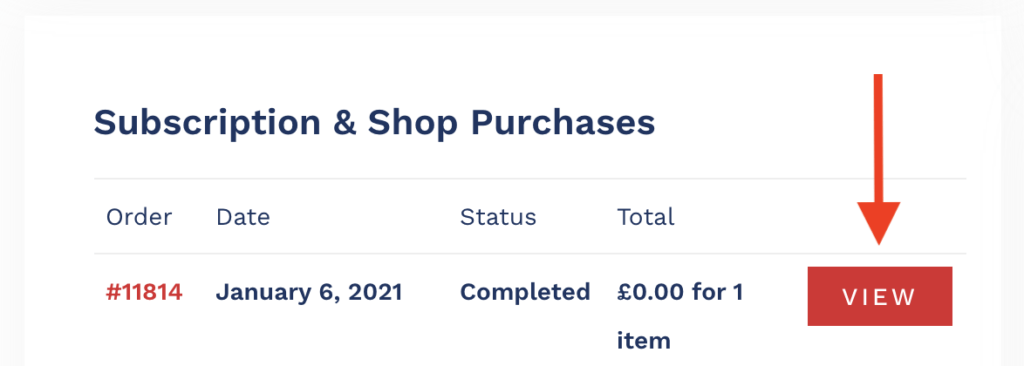Screen dimensions: 1024x366
Task: Click the Total column header
Action: click(x=646, y=216)
